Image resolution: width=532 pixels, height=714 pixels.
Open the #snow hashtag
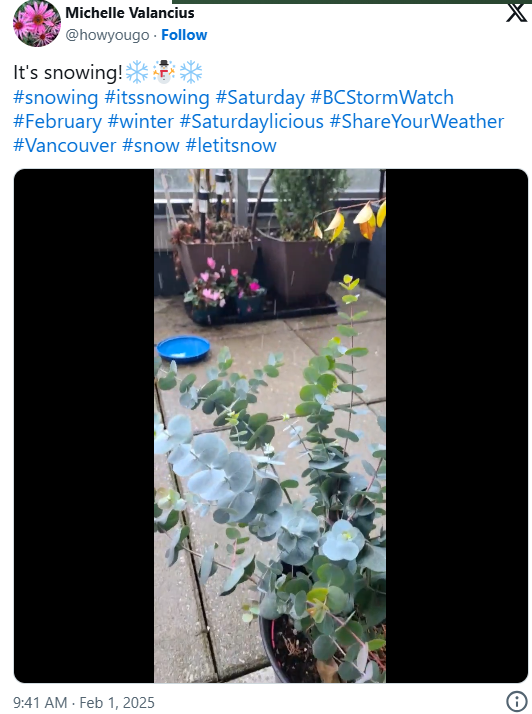(x=151, y=146)
